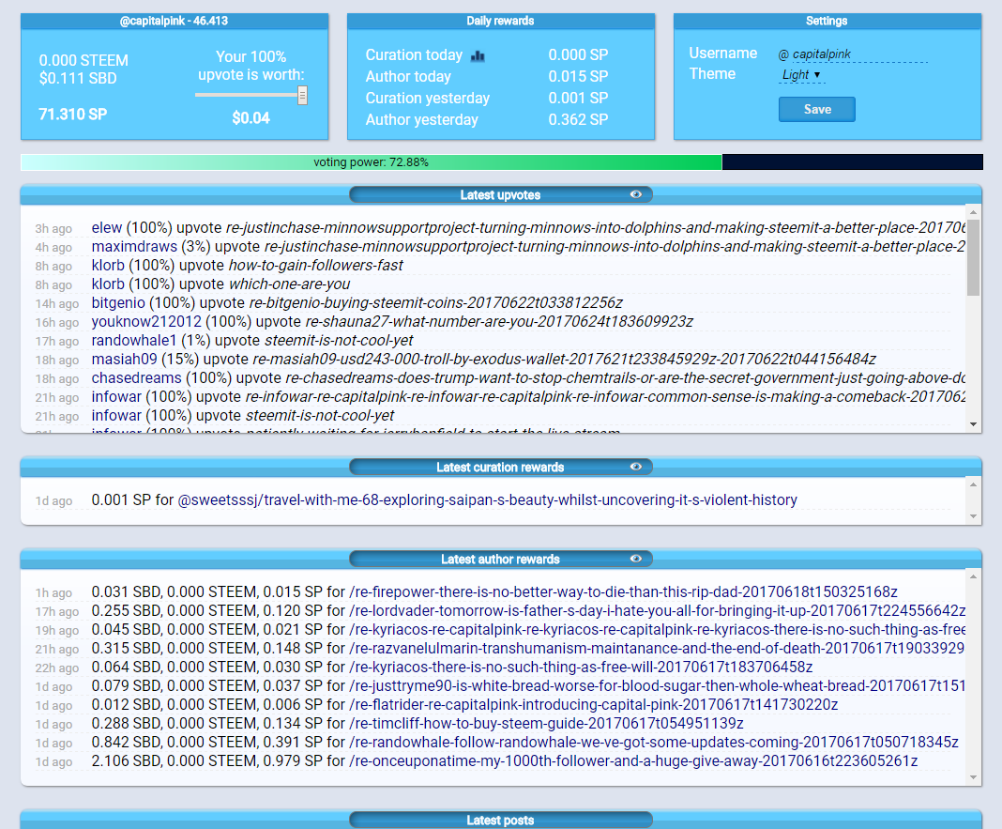This screenshot has width=1002, height=829.
Task: Click the $0.04 upvote worth value
Action: (251, 118)
